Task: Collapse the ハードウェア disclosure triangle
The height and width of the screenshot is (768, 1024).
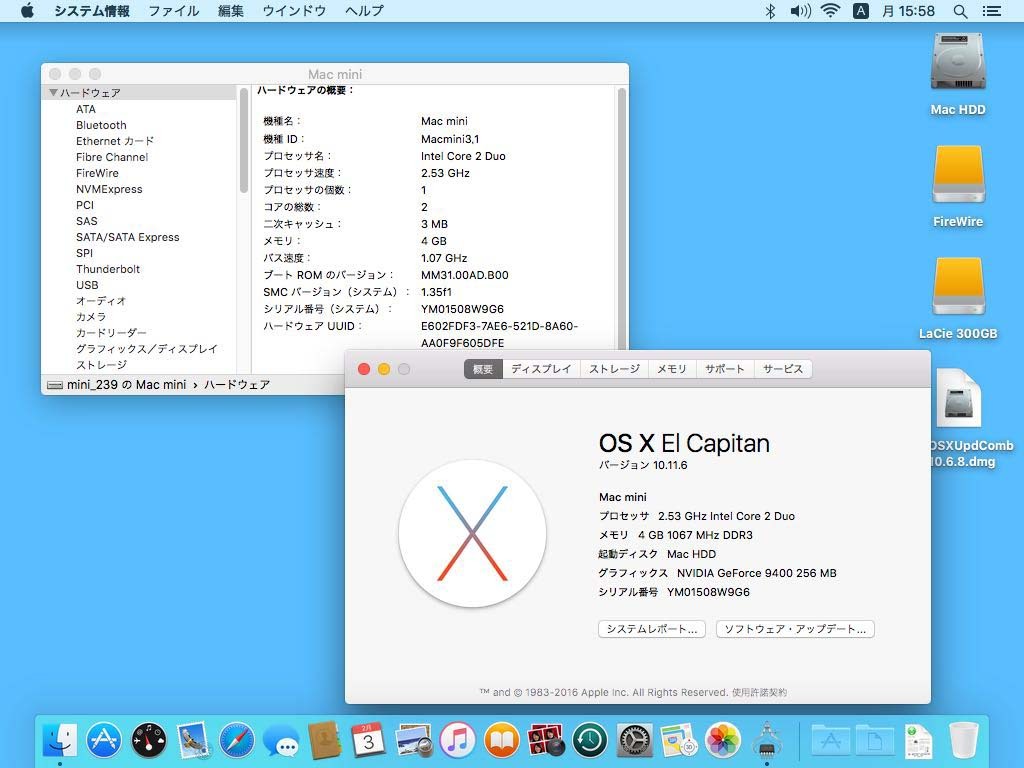Action: pos(53,93)
